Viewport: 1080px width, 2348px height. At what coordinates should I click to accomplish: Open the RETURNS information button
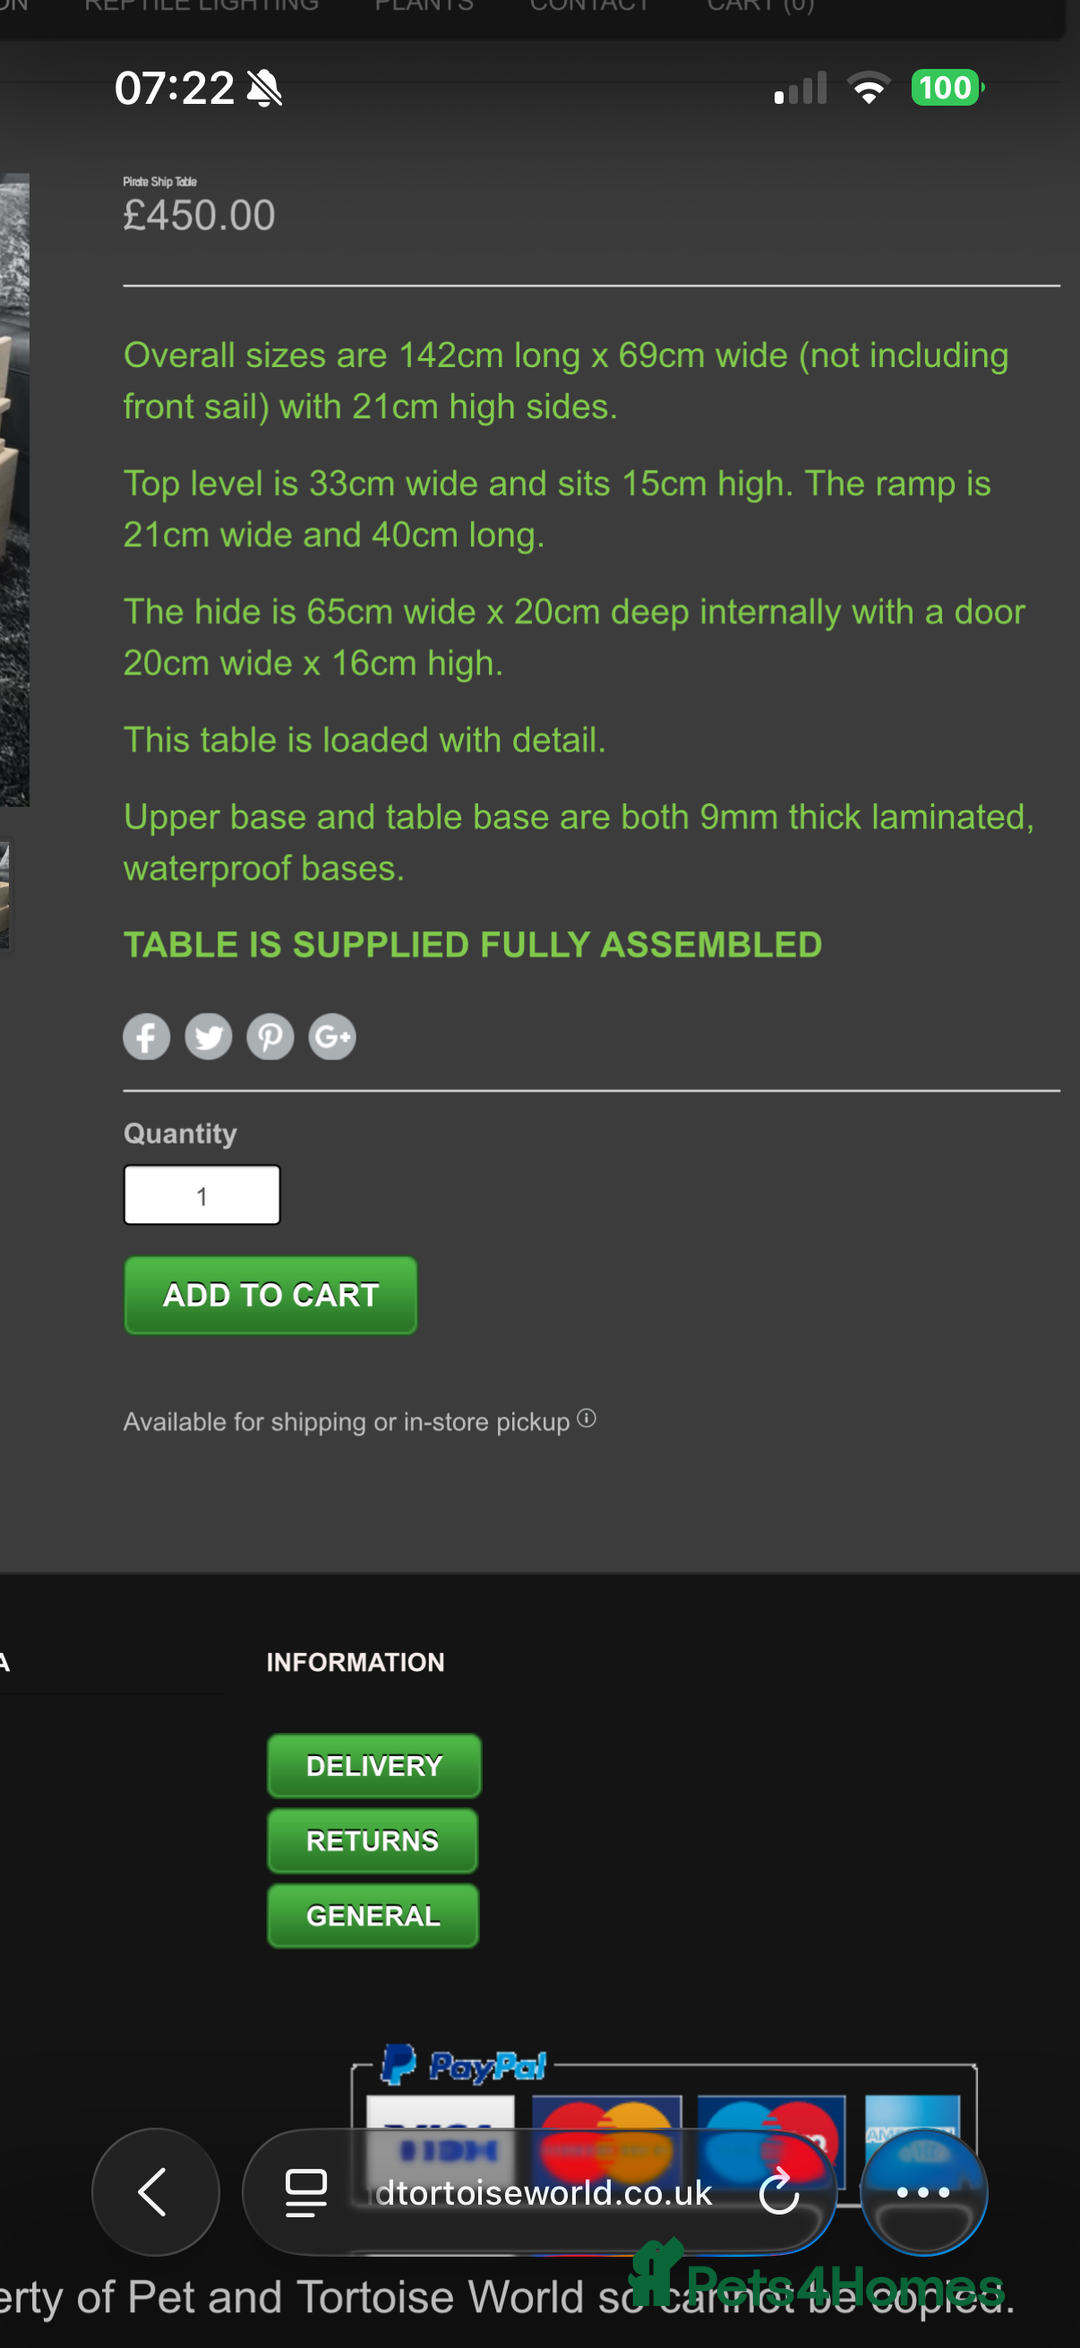pyautogui.click(x=372, y=1841)
